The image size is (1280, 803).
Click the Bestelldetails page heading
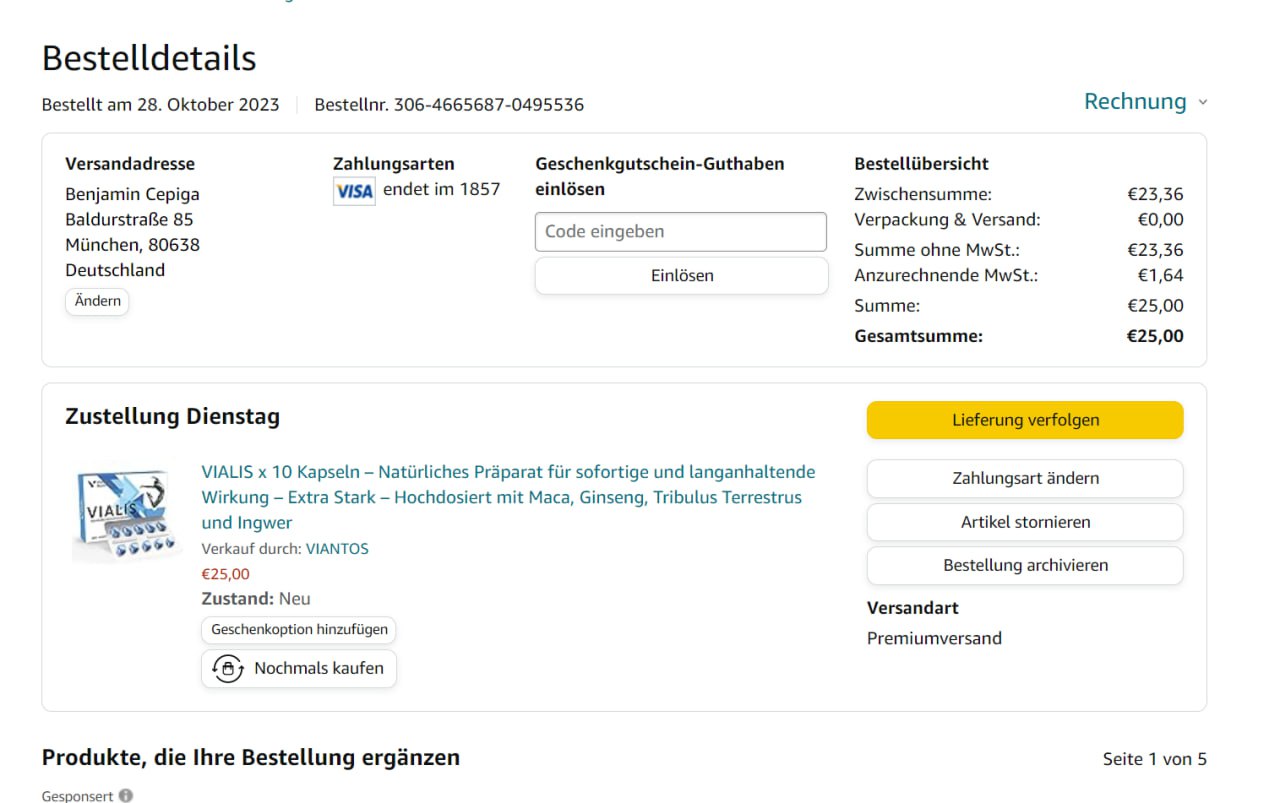(149, 58)
